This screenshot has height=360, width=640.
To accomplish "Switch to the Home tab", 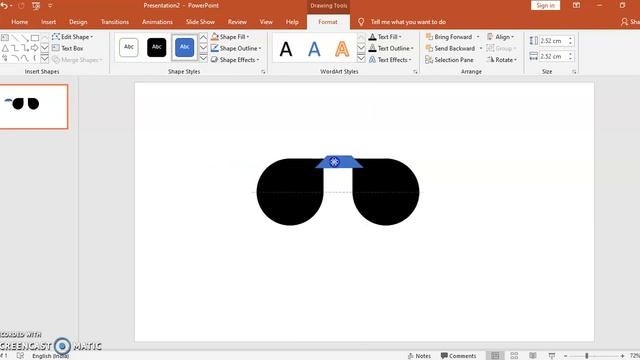I will pyautogui.click(x=20, y=22).
